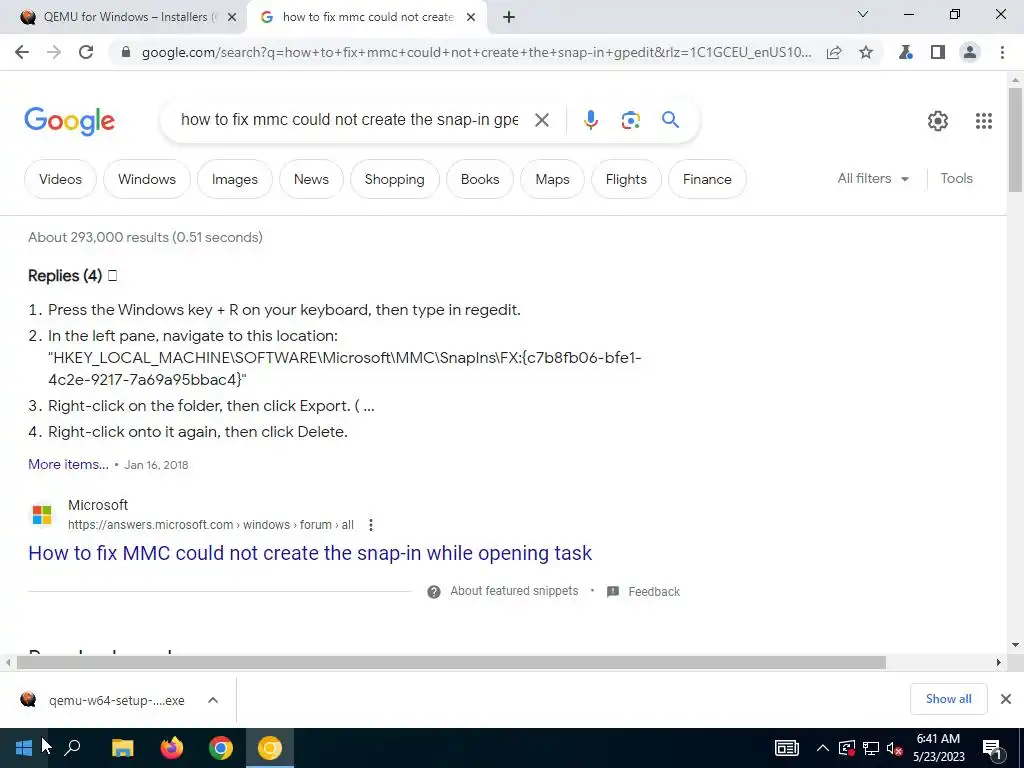Open Chrome from taskbar
The width and height of the screenshot is (1024, 768).
point(221,748)
